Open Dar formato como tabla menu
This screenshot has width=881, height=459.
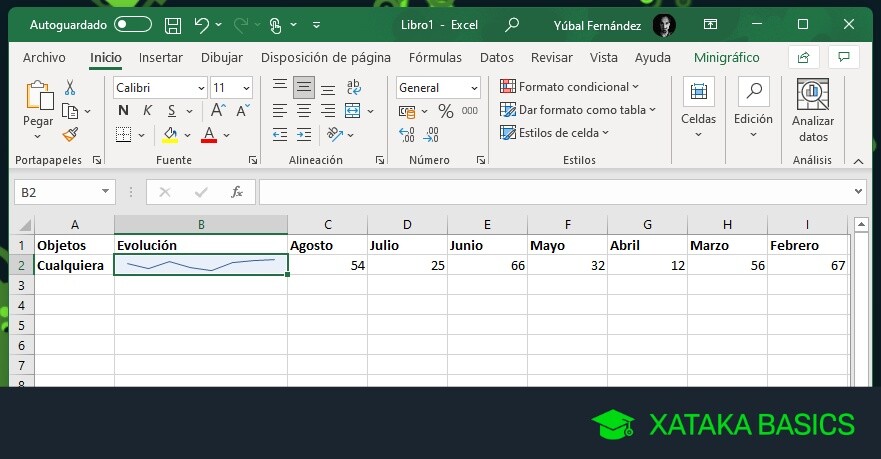pyautogui.click(x=578, y=110)
